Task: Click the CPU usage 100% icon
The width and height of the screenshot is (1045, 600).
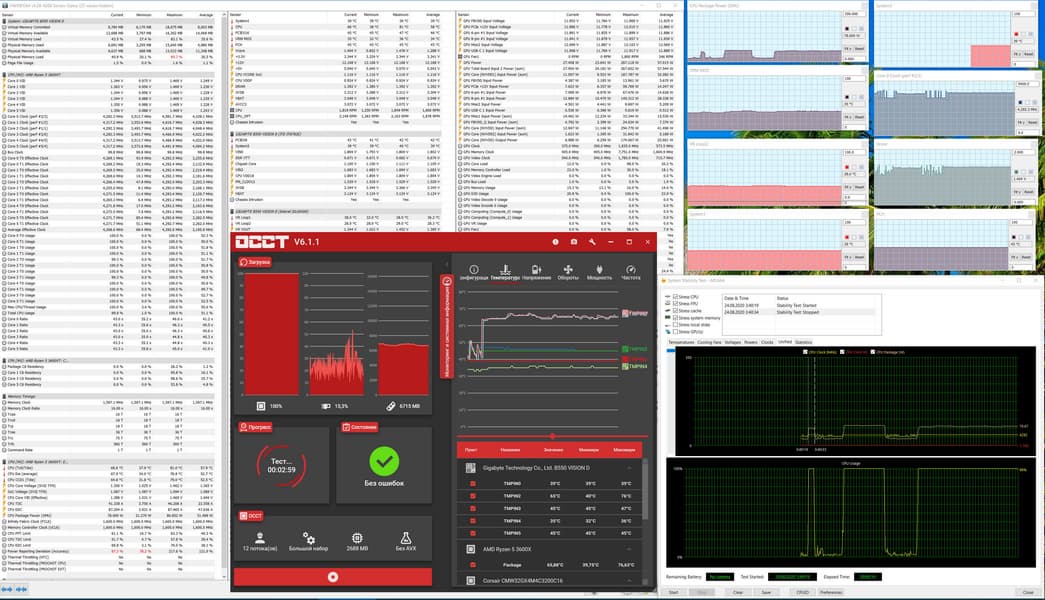Action: coord(261,405)
